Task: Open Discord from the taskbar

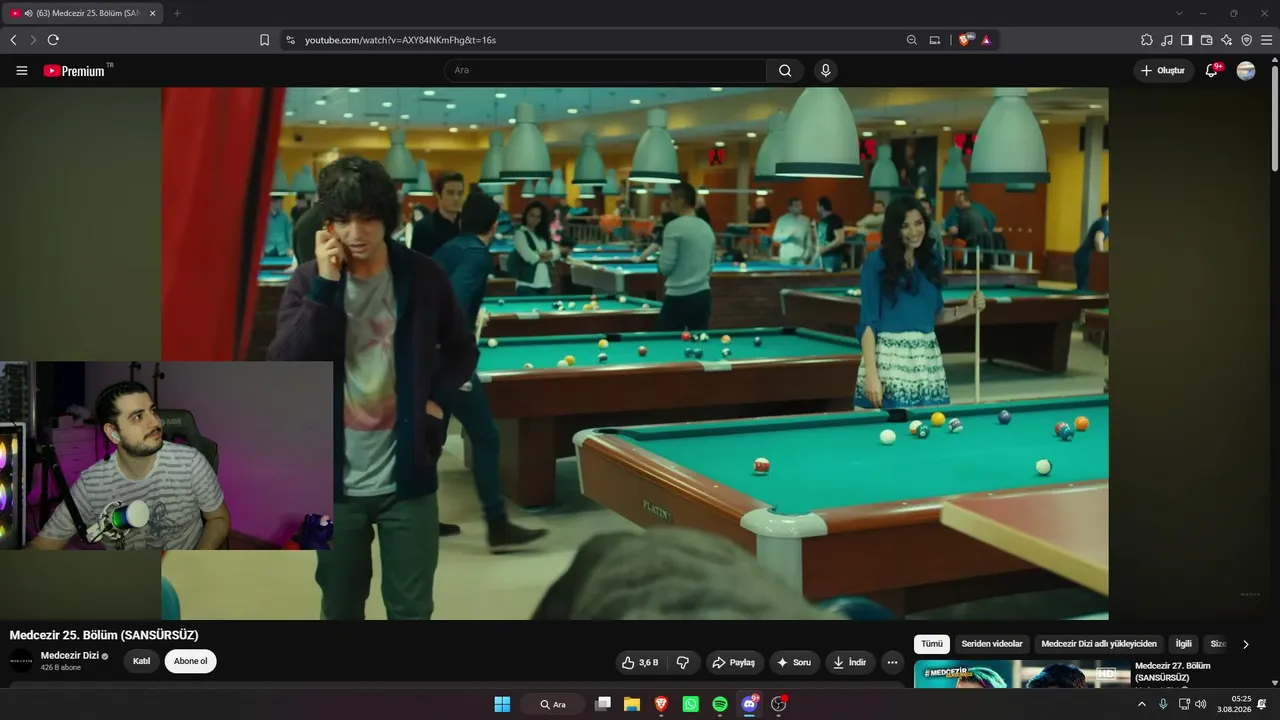Action: tap(749, 704)
